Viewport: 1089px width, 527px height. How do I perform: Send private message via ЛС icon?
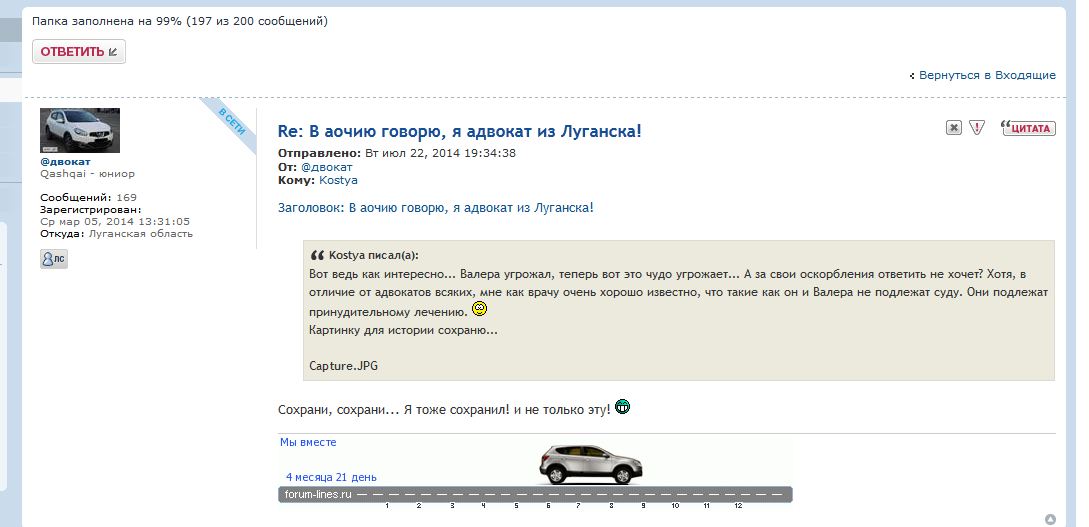click(54, 258)
